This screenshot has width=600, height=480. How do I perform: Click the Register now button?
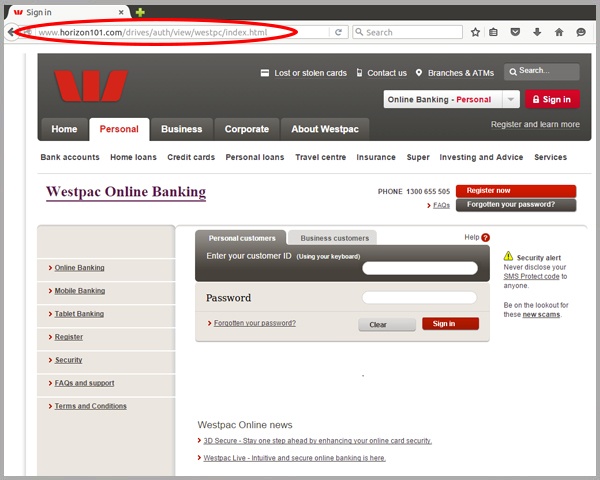coord(516,191)
